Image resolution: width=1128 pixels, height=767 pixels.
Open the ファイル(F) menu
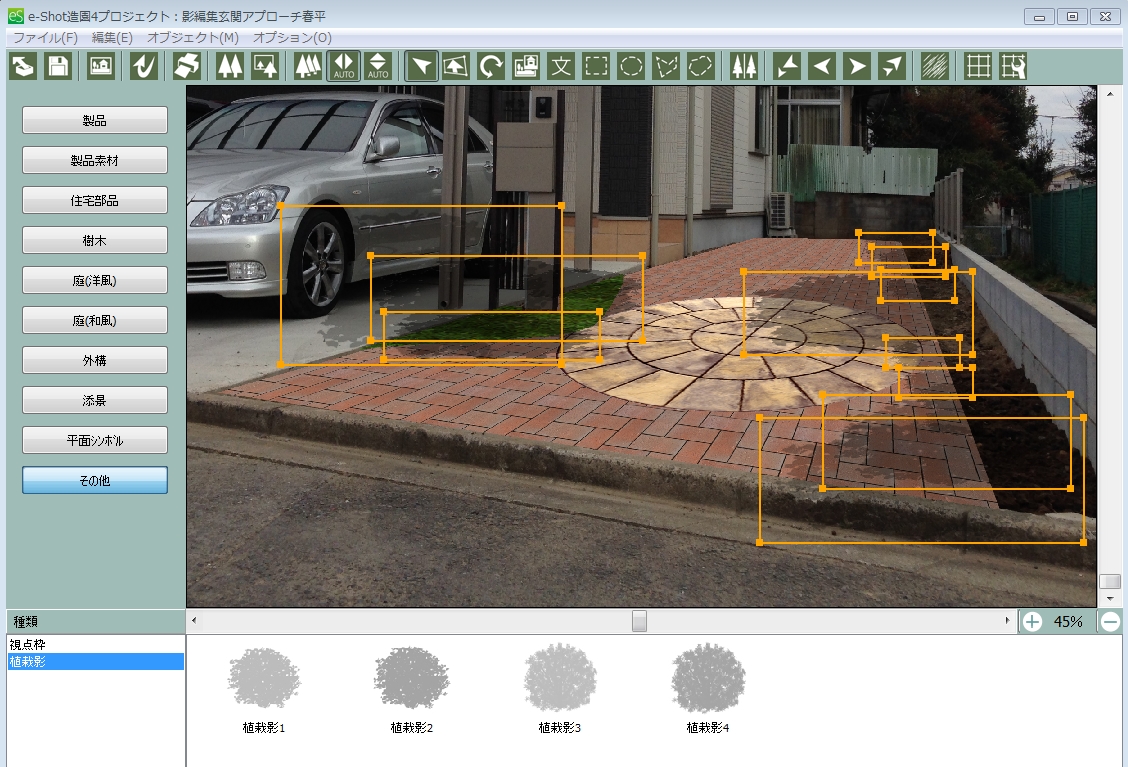point(45,37)
